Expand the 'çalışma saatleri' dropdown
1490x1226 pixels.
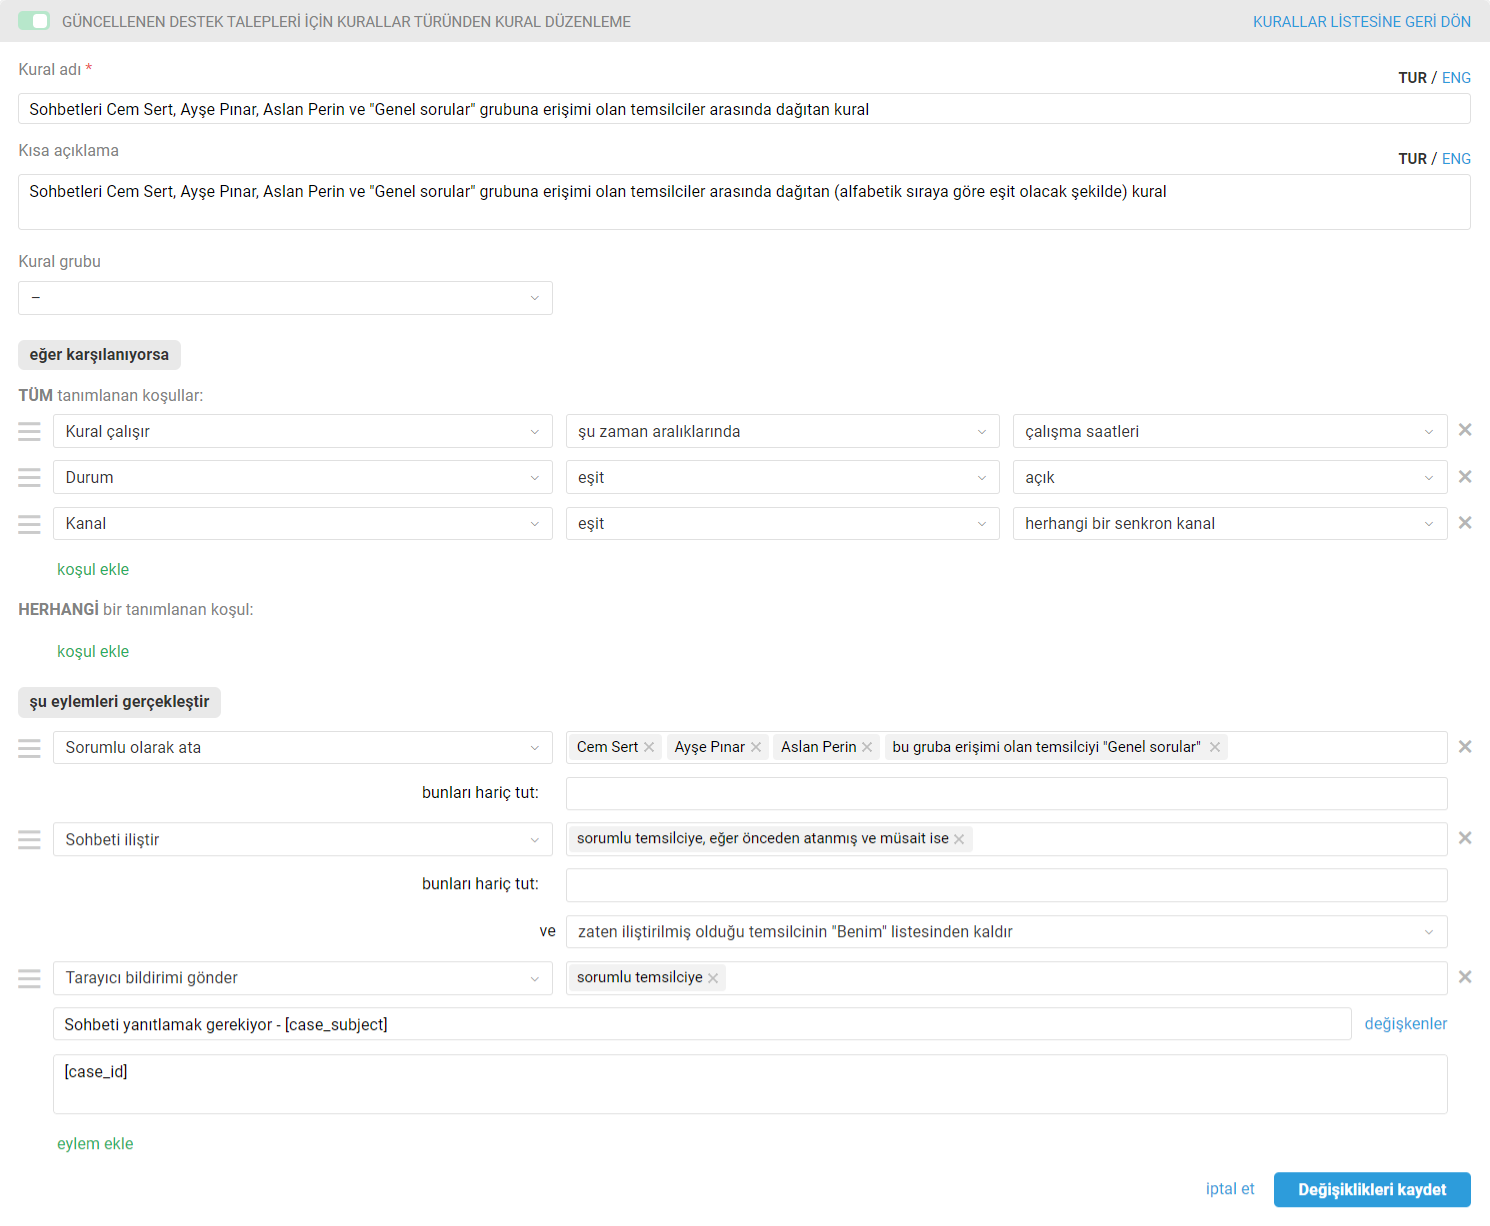[x=1229, y=432]
